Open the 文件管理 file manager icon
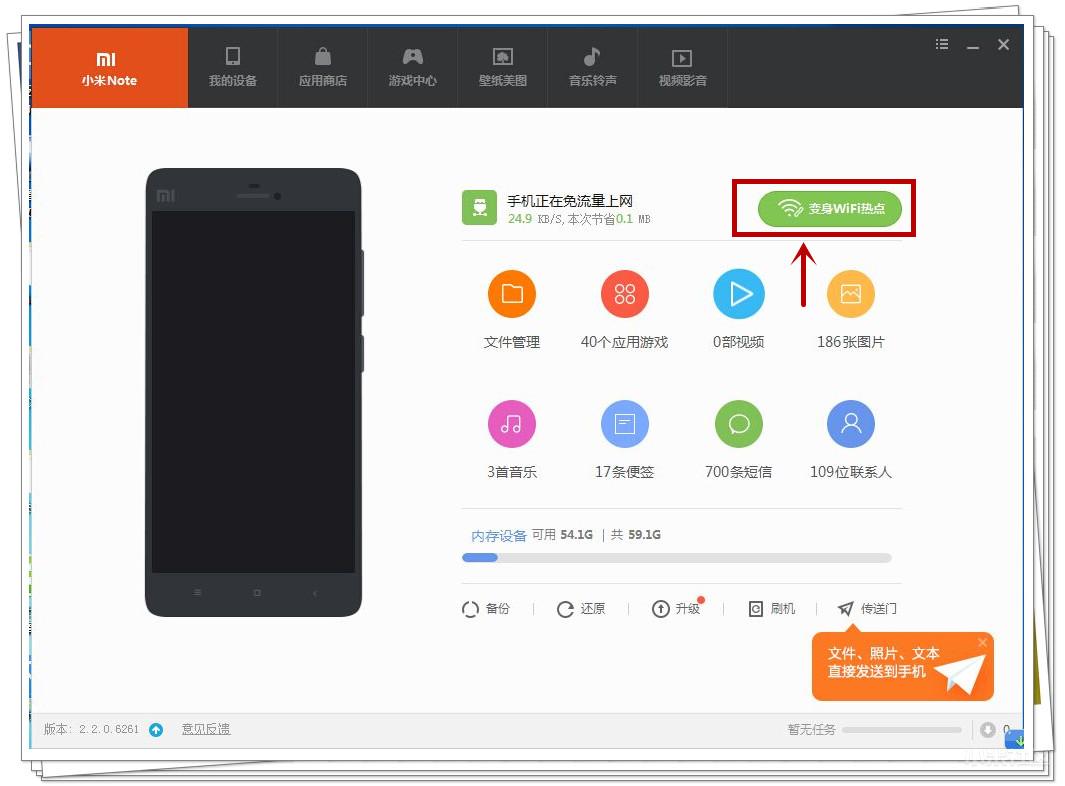The height and width of the screenshot is (786, 1065). 511,294
